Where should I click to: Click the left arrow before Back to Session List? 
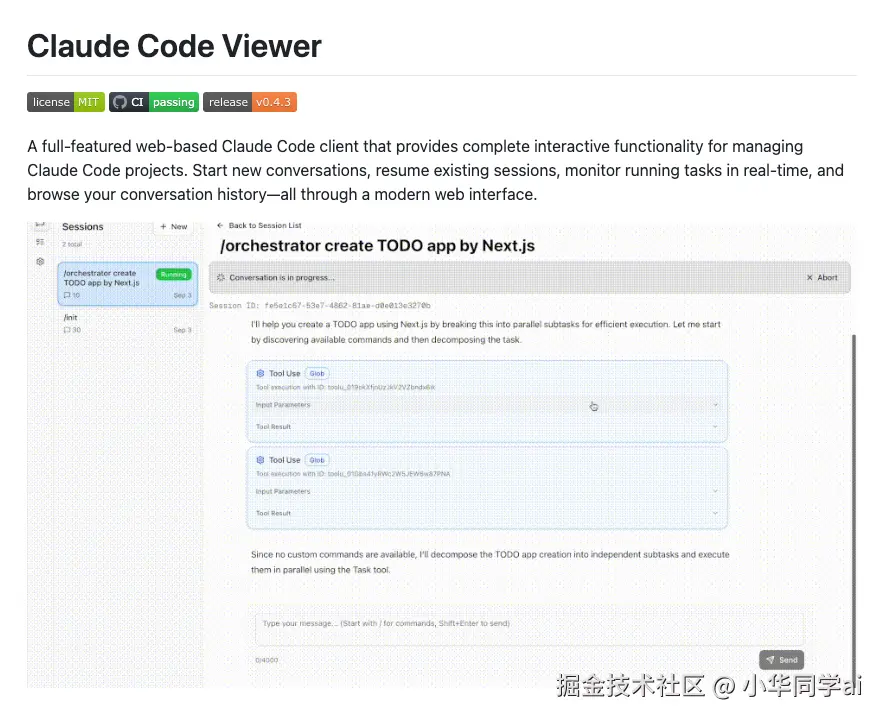point(220,225)
